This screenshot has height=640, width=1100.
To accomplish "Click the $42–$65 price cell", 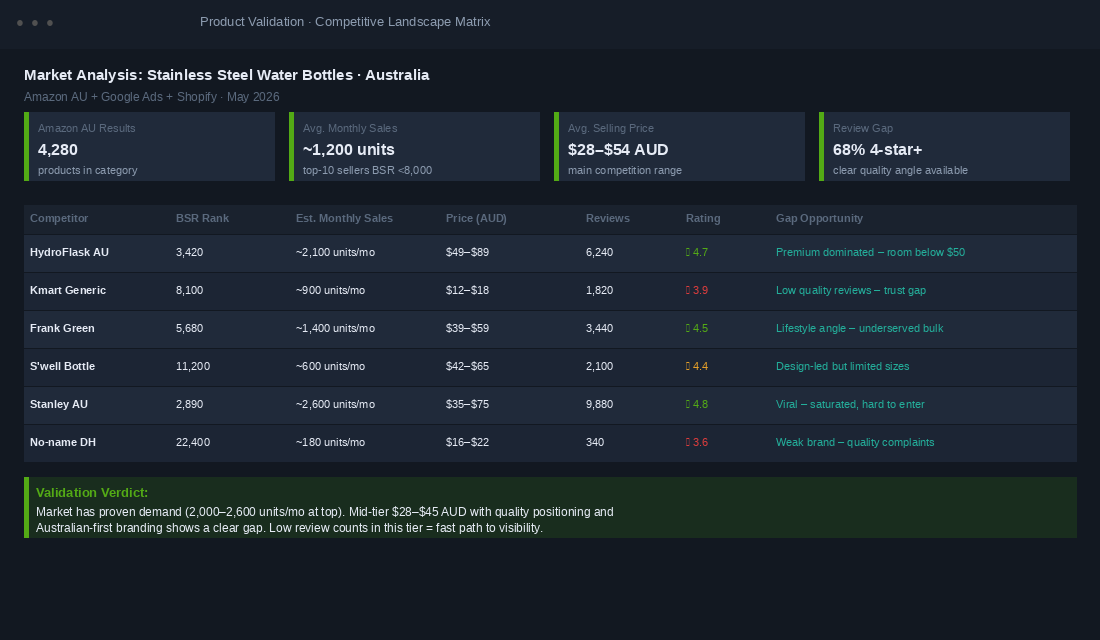I will point(467,366).
